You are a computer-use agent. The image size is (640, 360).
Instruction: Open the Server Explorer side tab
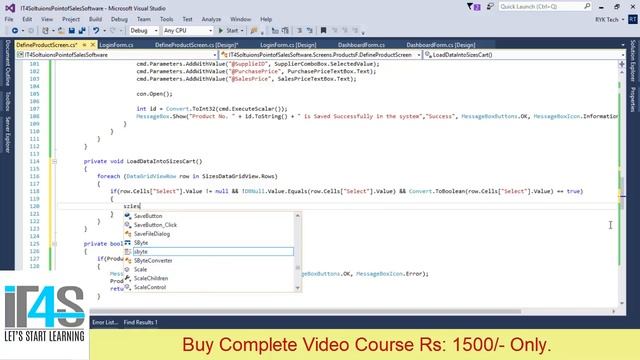pos(7,135)
